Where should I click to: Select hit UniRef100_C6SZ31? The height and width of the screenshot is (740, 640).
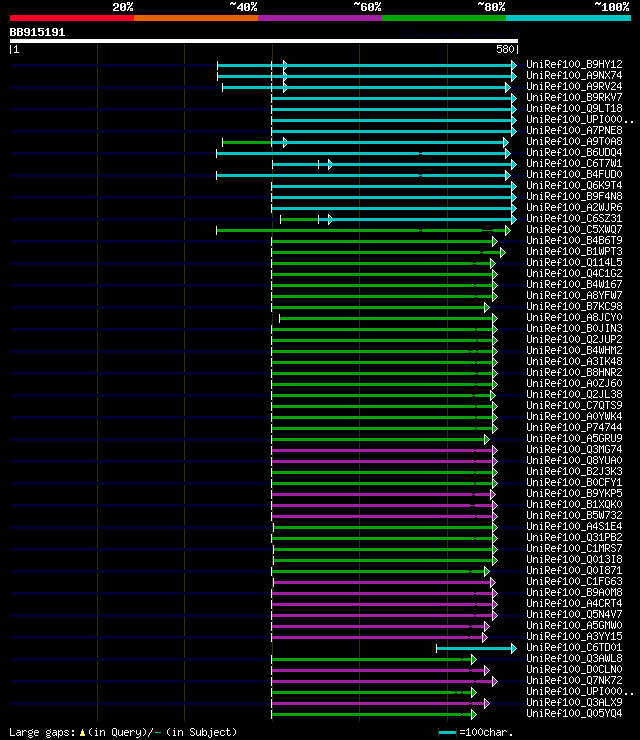tap(574, 218)
